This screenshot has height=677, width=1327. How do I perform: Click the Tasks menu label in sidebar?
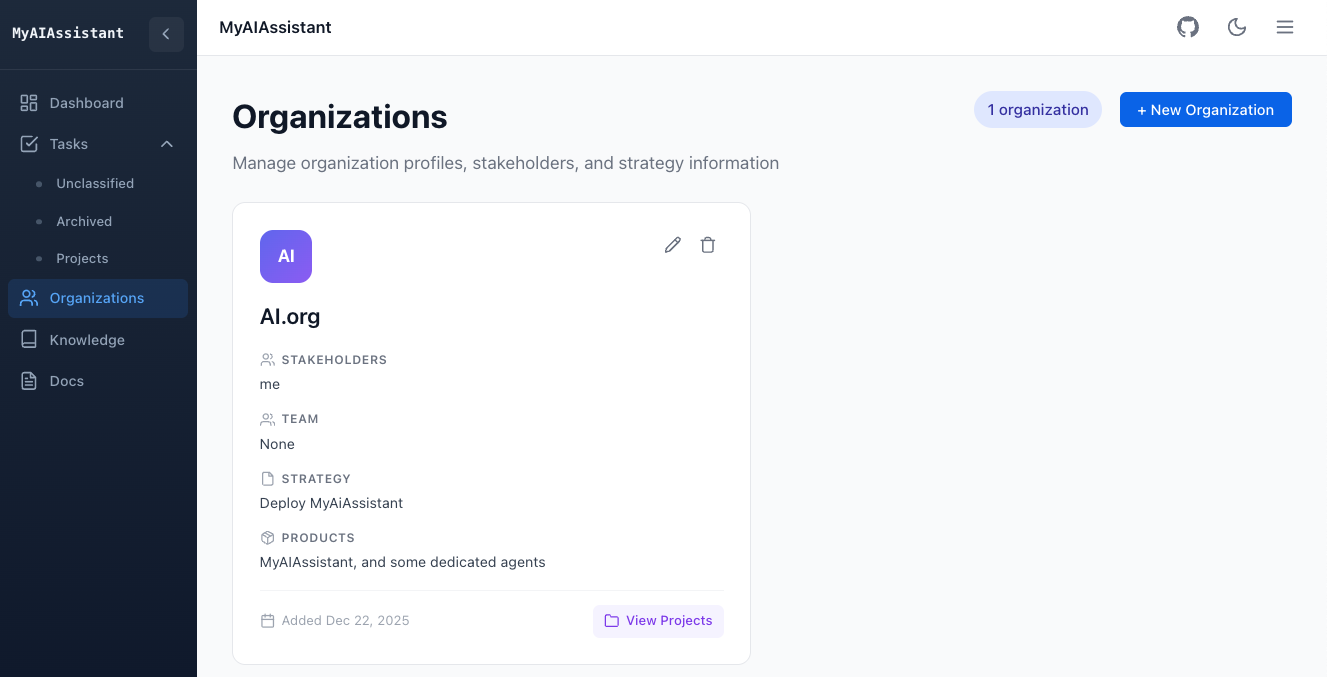[69, 144]
